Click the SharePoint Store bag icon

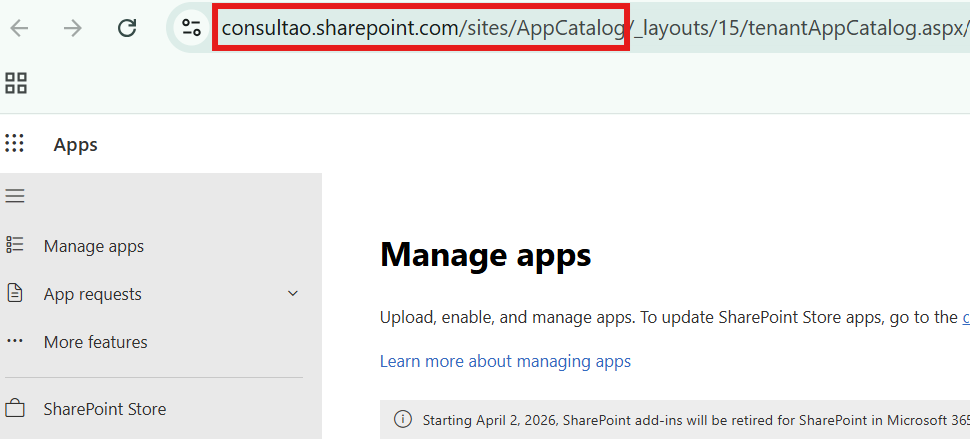(x=15, y=409)
